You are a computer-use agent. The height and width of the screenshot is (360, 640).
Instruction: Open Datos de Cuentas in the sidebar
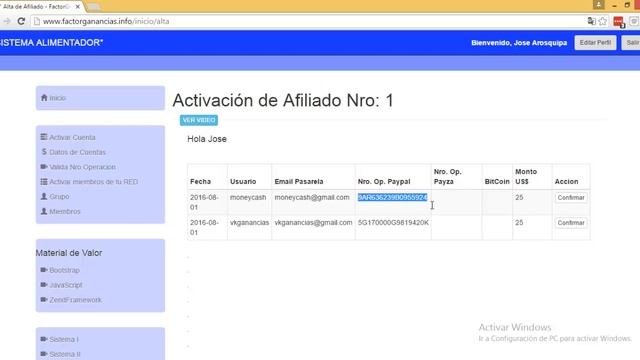pos(77,152)
